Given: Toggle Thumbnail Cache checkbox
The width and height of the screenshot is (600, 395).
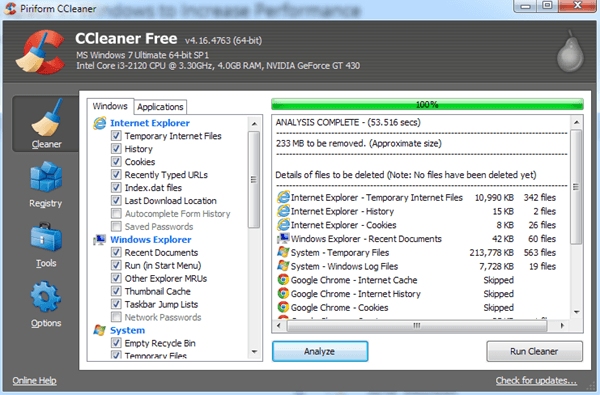Looking at the screenshot, I should coord(116,291).
